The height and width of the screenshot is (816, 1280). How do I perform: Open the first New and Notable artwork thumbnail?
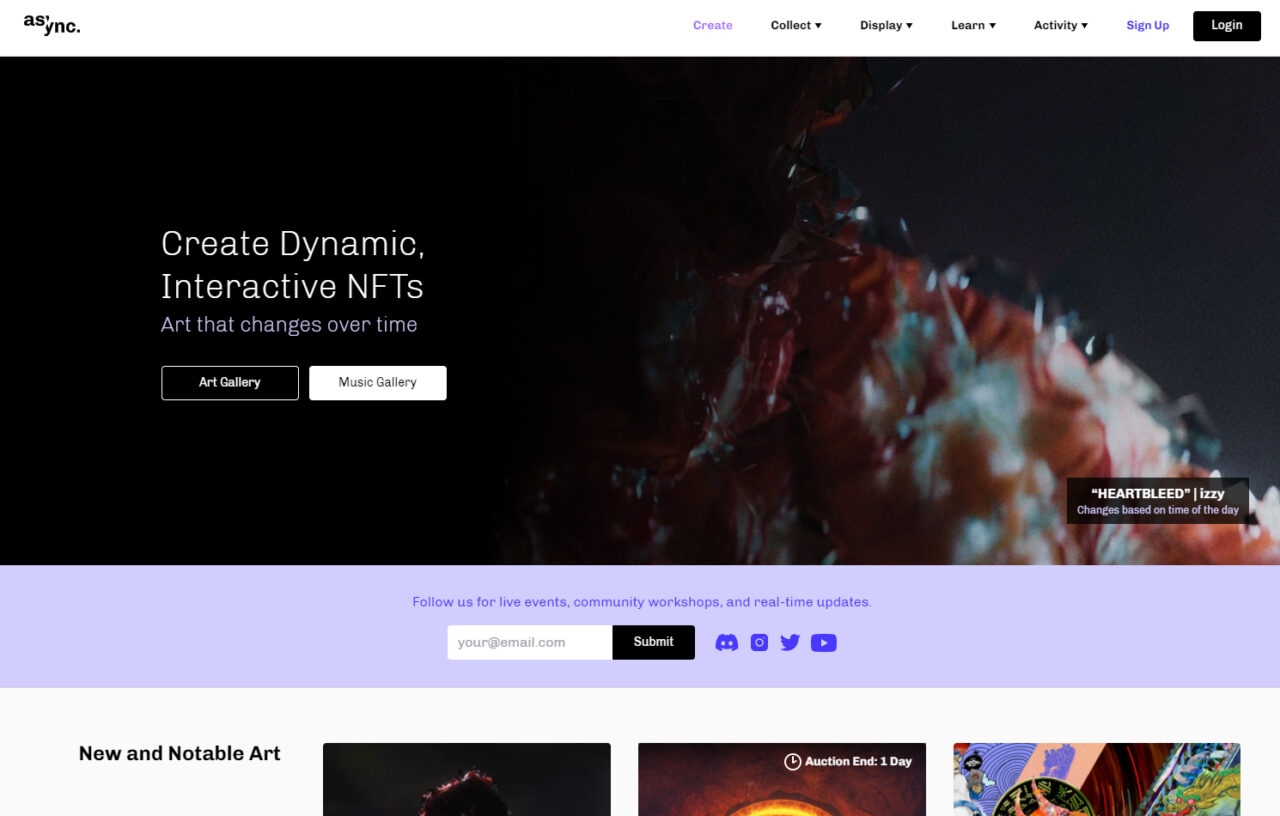466,780
